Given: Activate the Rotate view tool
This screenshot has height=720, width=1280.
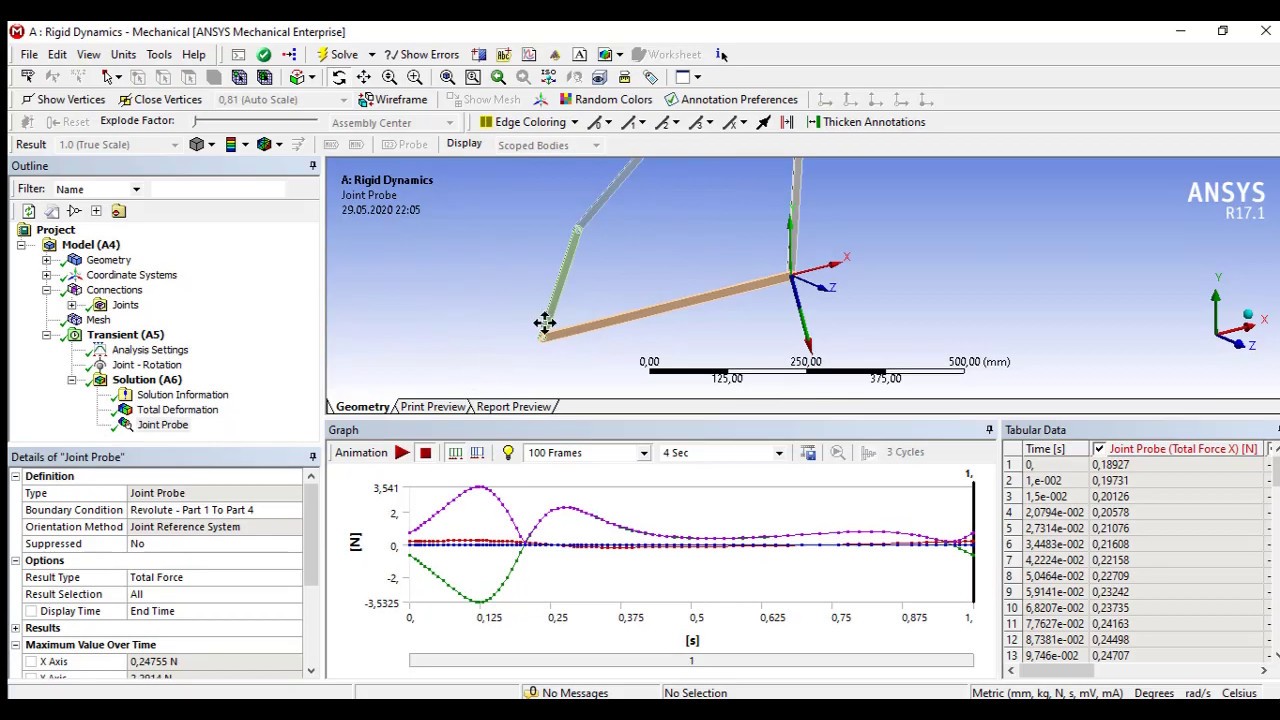Looking at the screenshot, I should (x=339, y=77).
